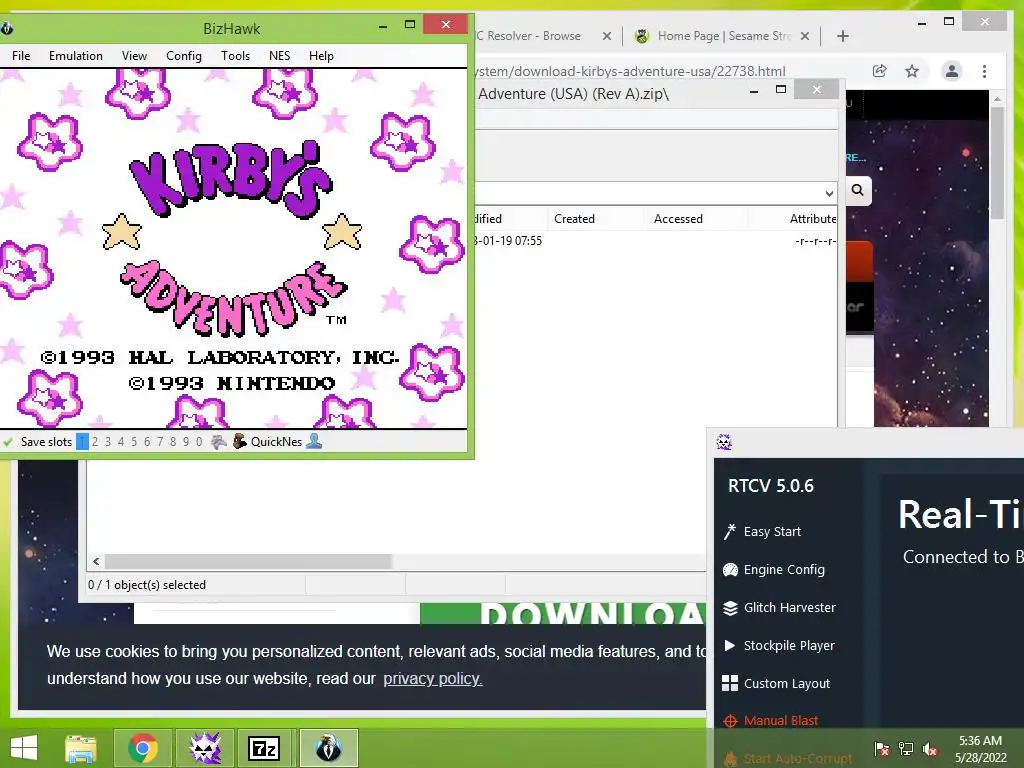Click the website search magnifier icon
1024x768 pixels.
point(857,190)
